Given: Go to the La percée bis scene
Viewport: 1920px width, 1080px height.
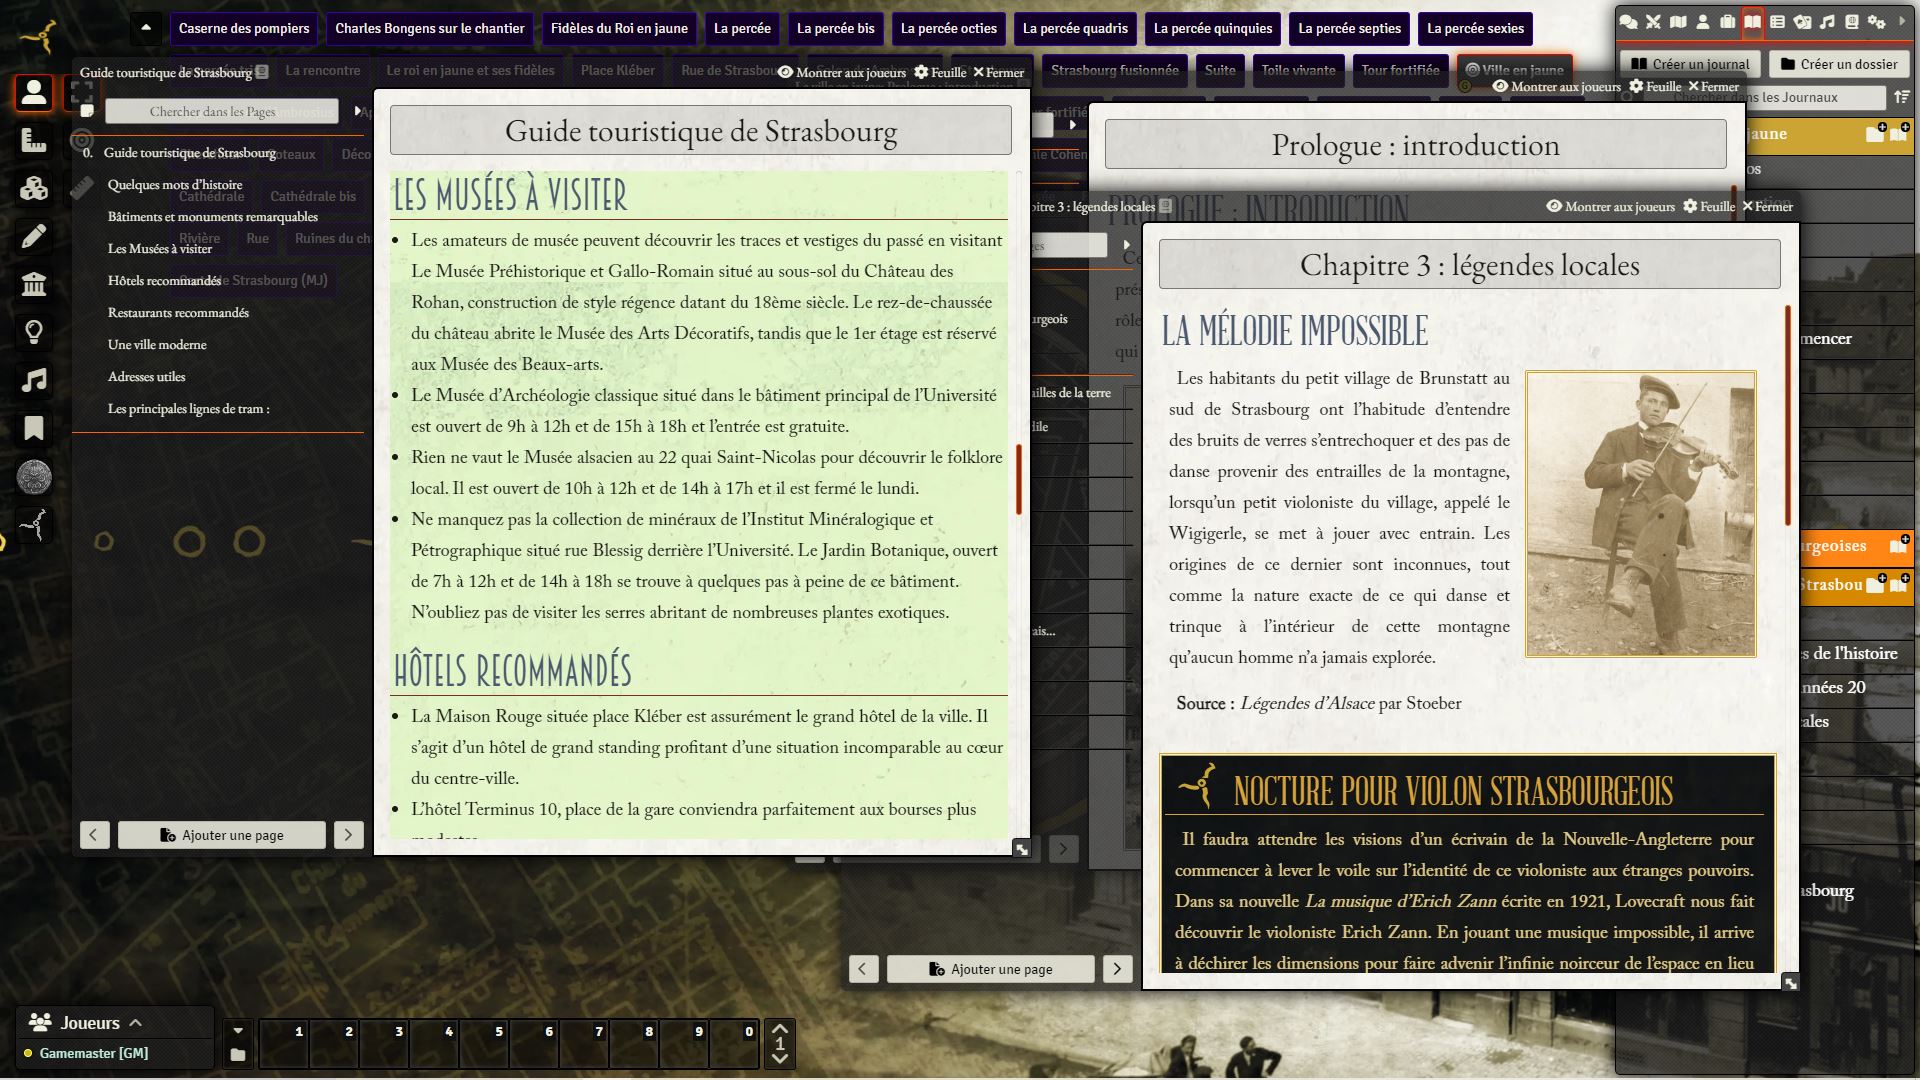Looking at the screenshot, I should click(835, 29).
